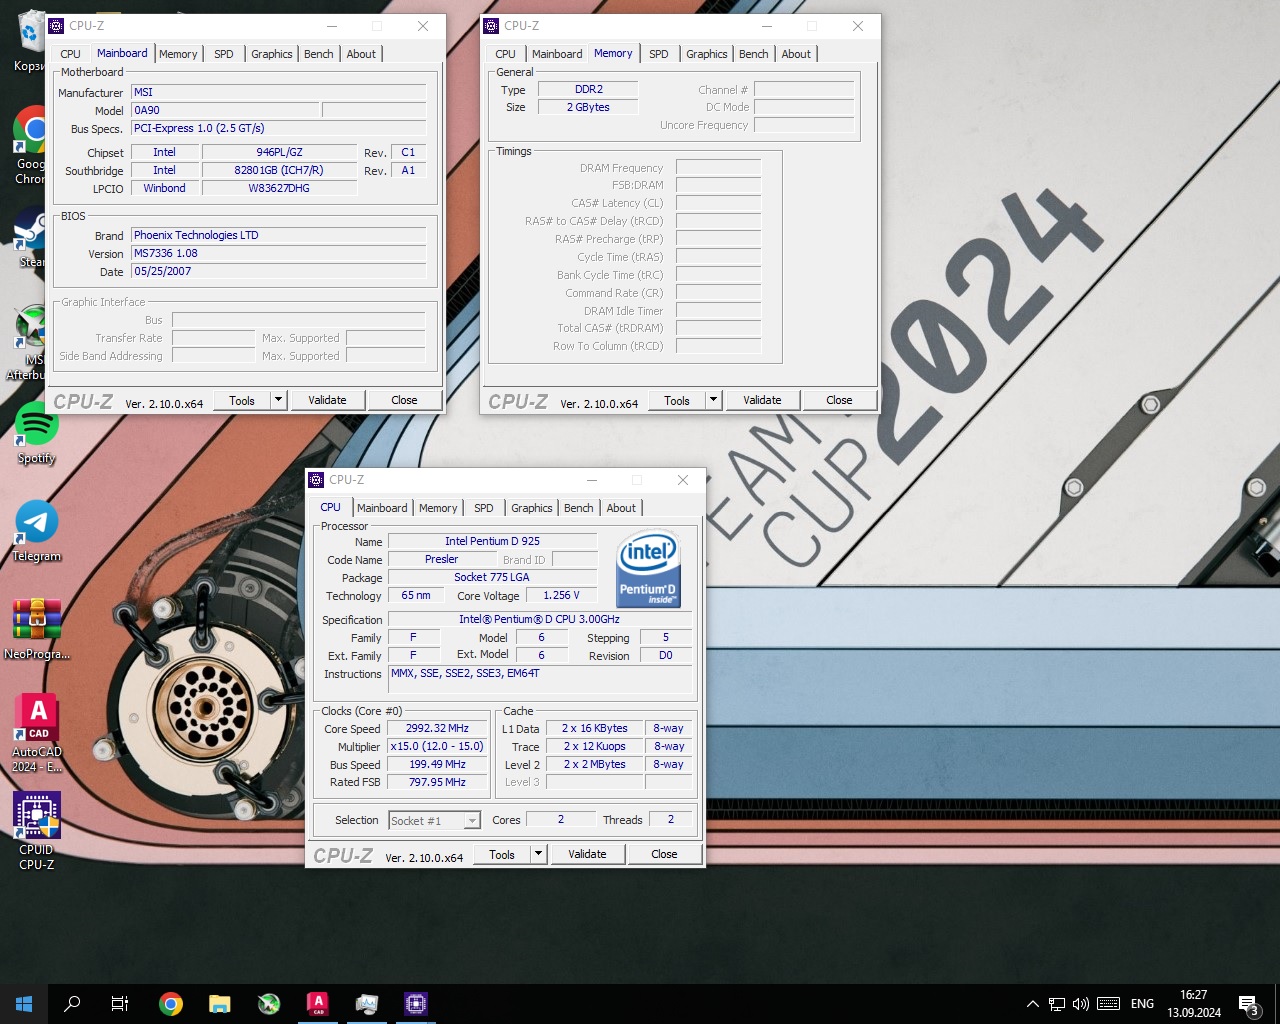Image resolution: width=1280 pixels, height=1024 pixels.
Task: Open Chrome from the taskbar
Action: click(171, 1004)
